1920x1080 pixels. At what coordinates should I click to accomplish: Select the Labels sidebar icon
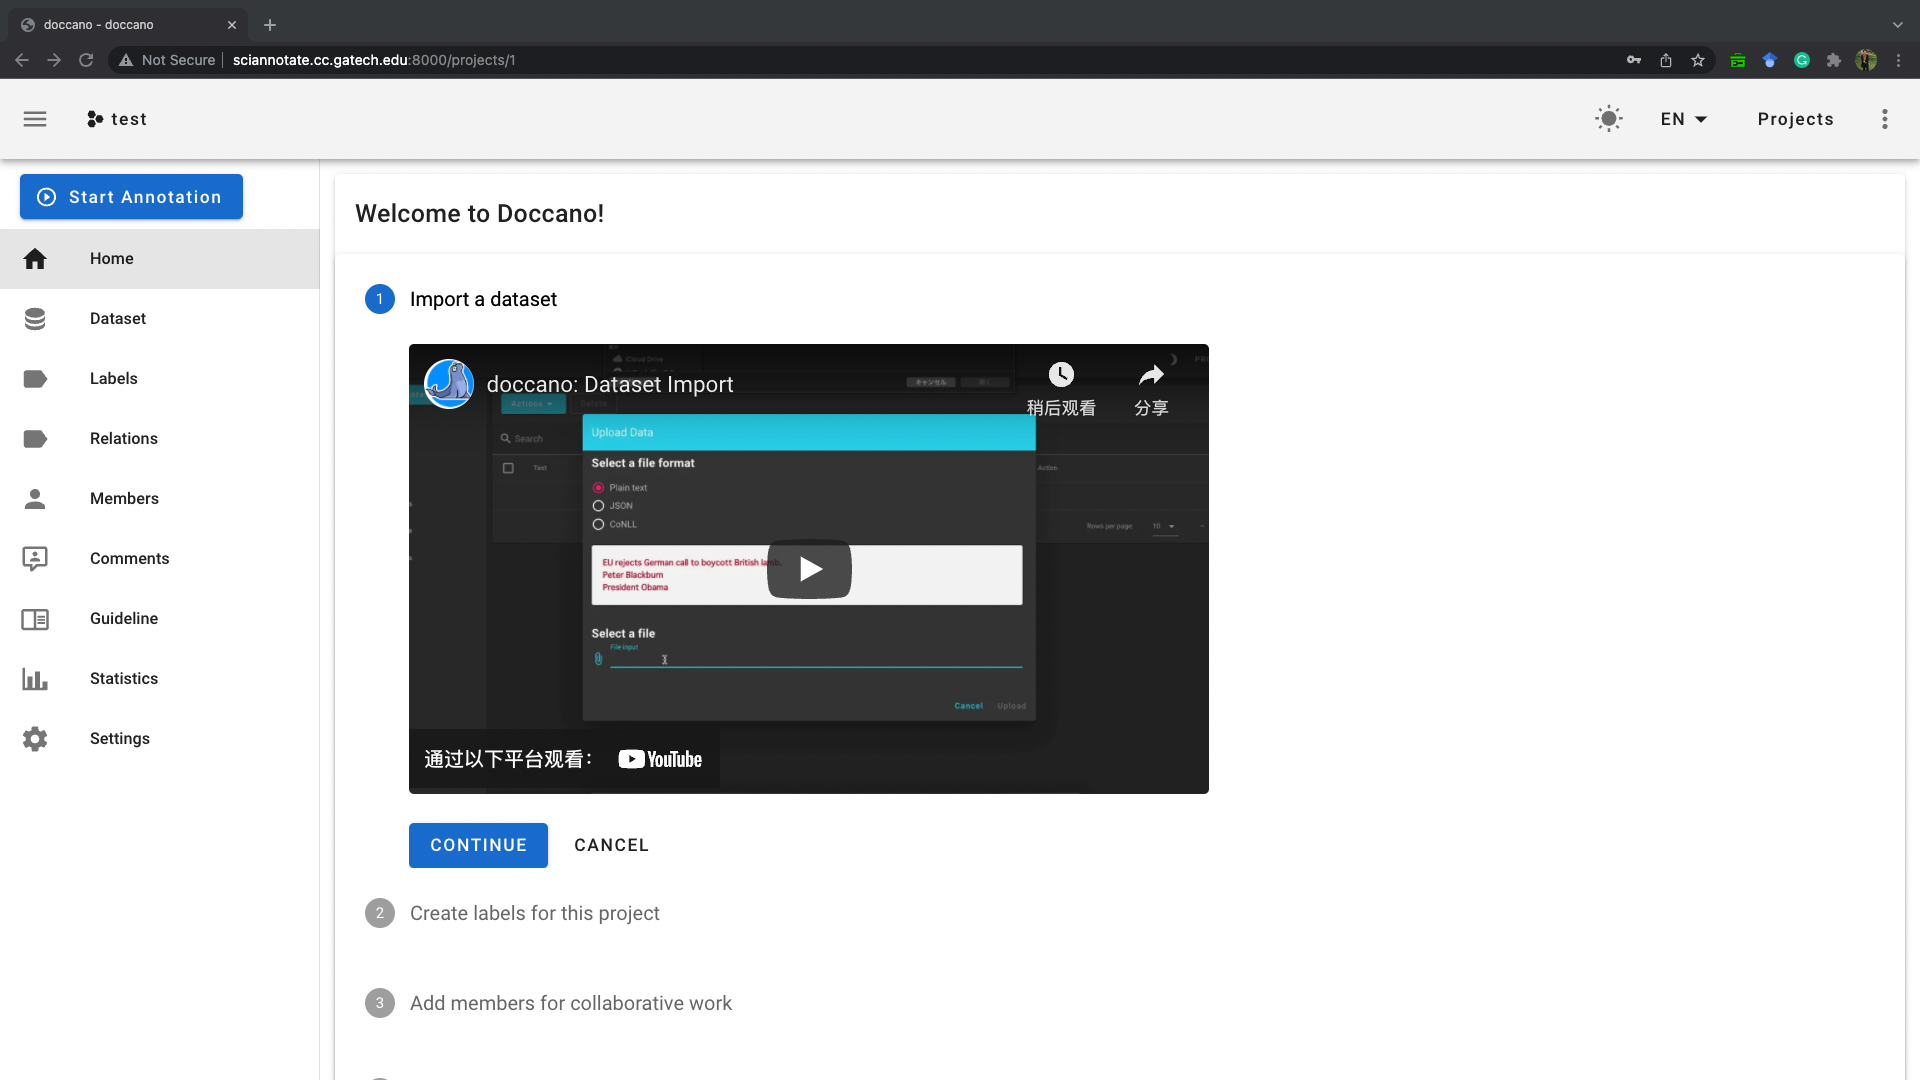[x=36, y=377]
